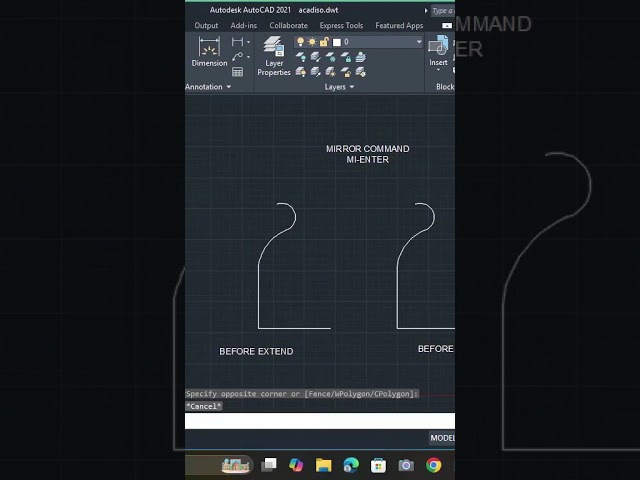The height and width of the screenshot is (480, 640).
Task: Click the title bar expand arrow
Action: 426,11
